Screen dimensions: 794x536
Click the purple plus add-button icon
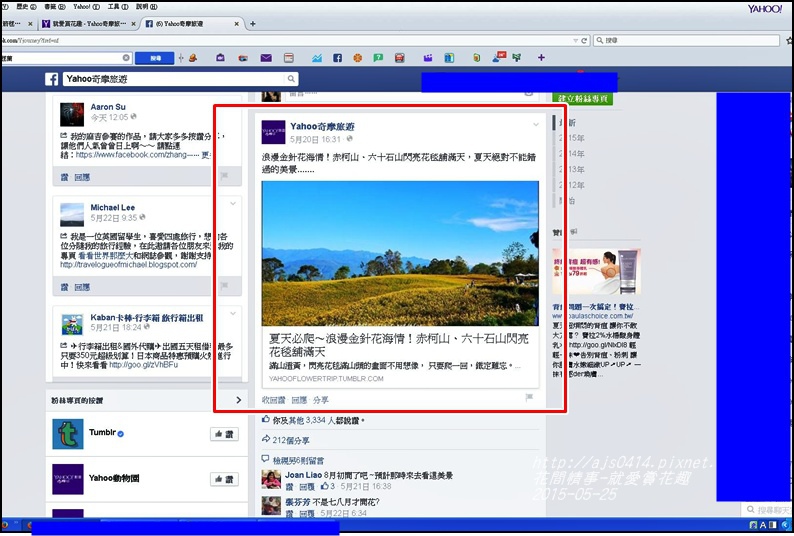tap(541, 58)
